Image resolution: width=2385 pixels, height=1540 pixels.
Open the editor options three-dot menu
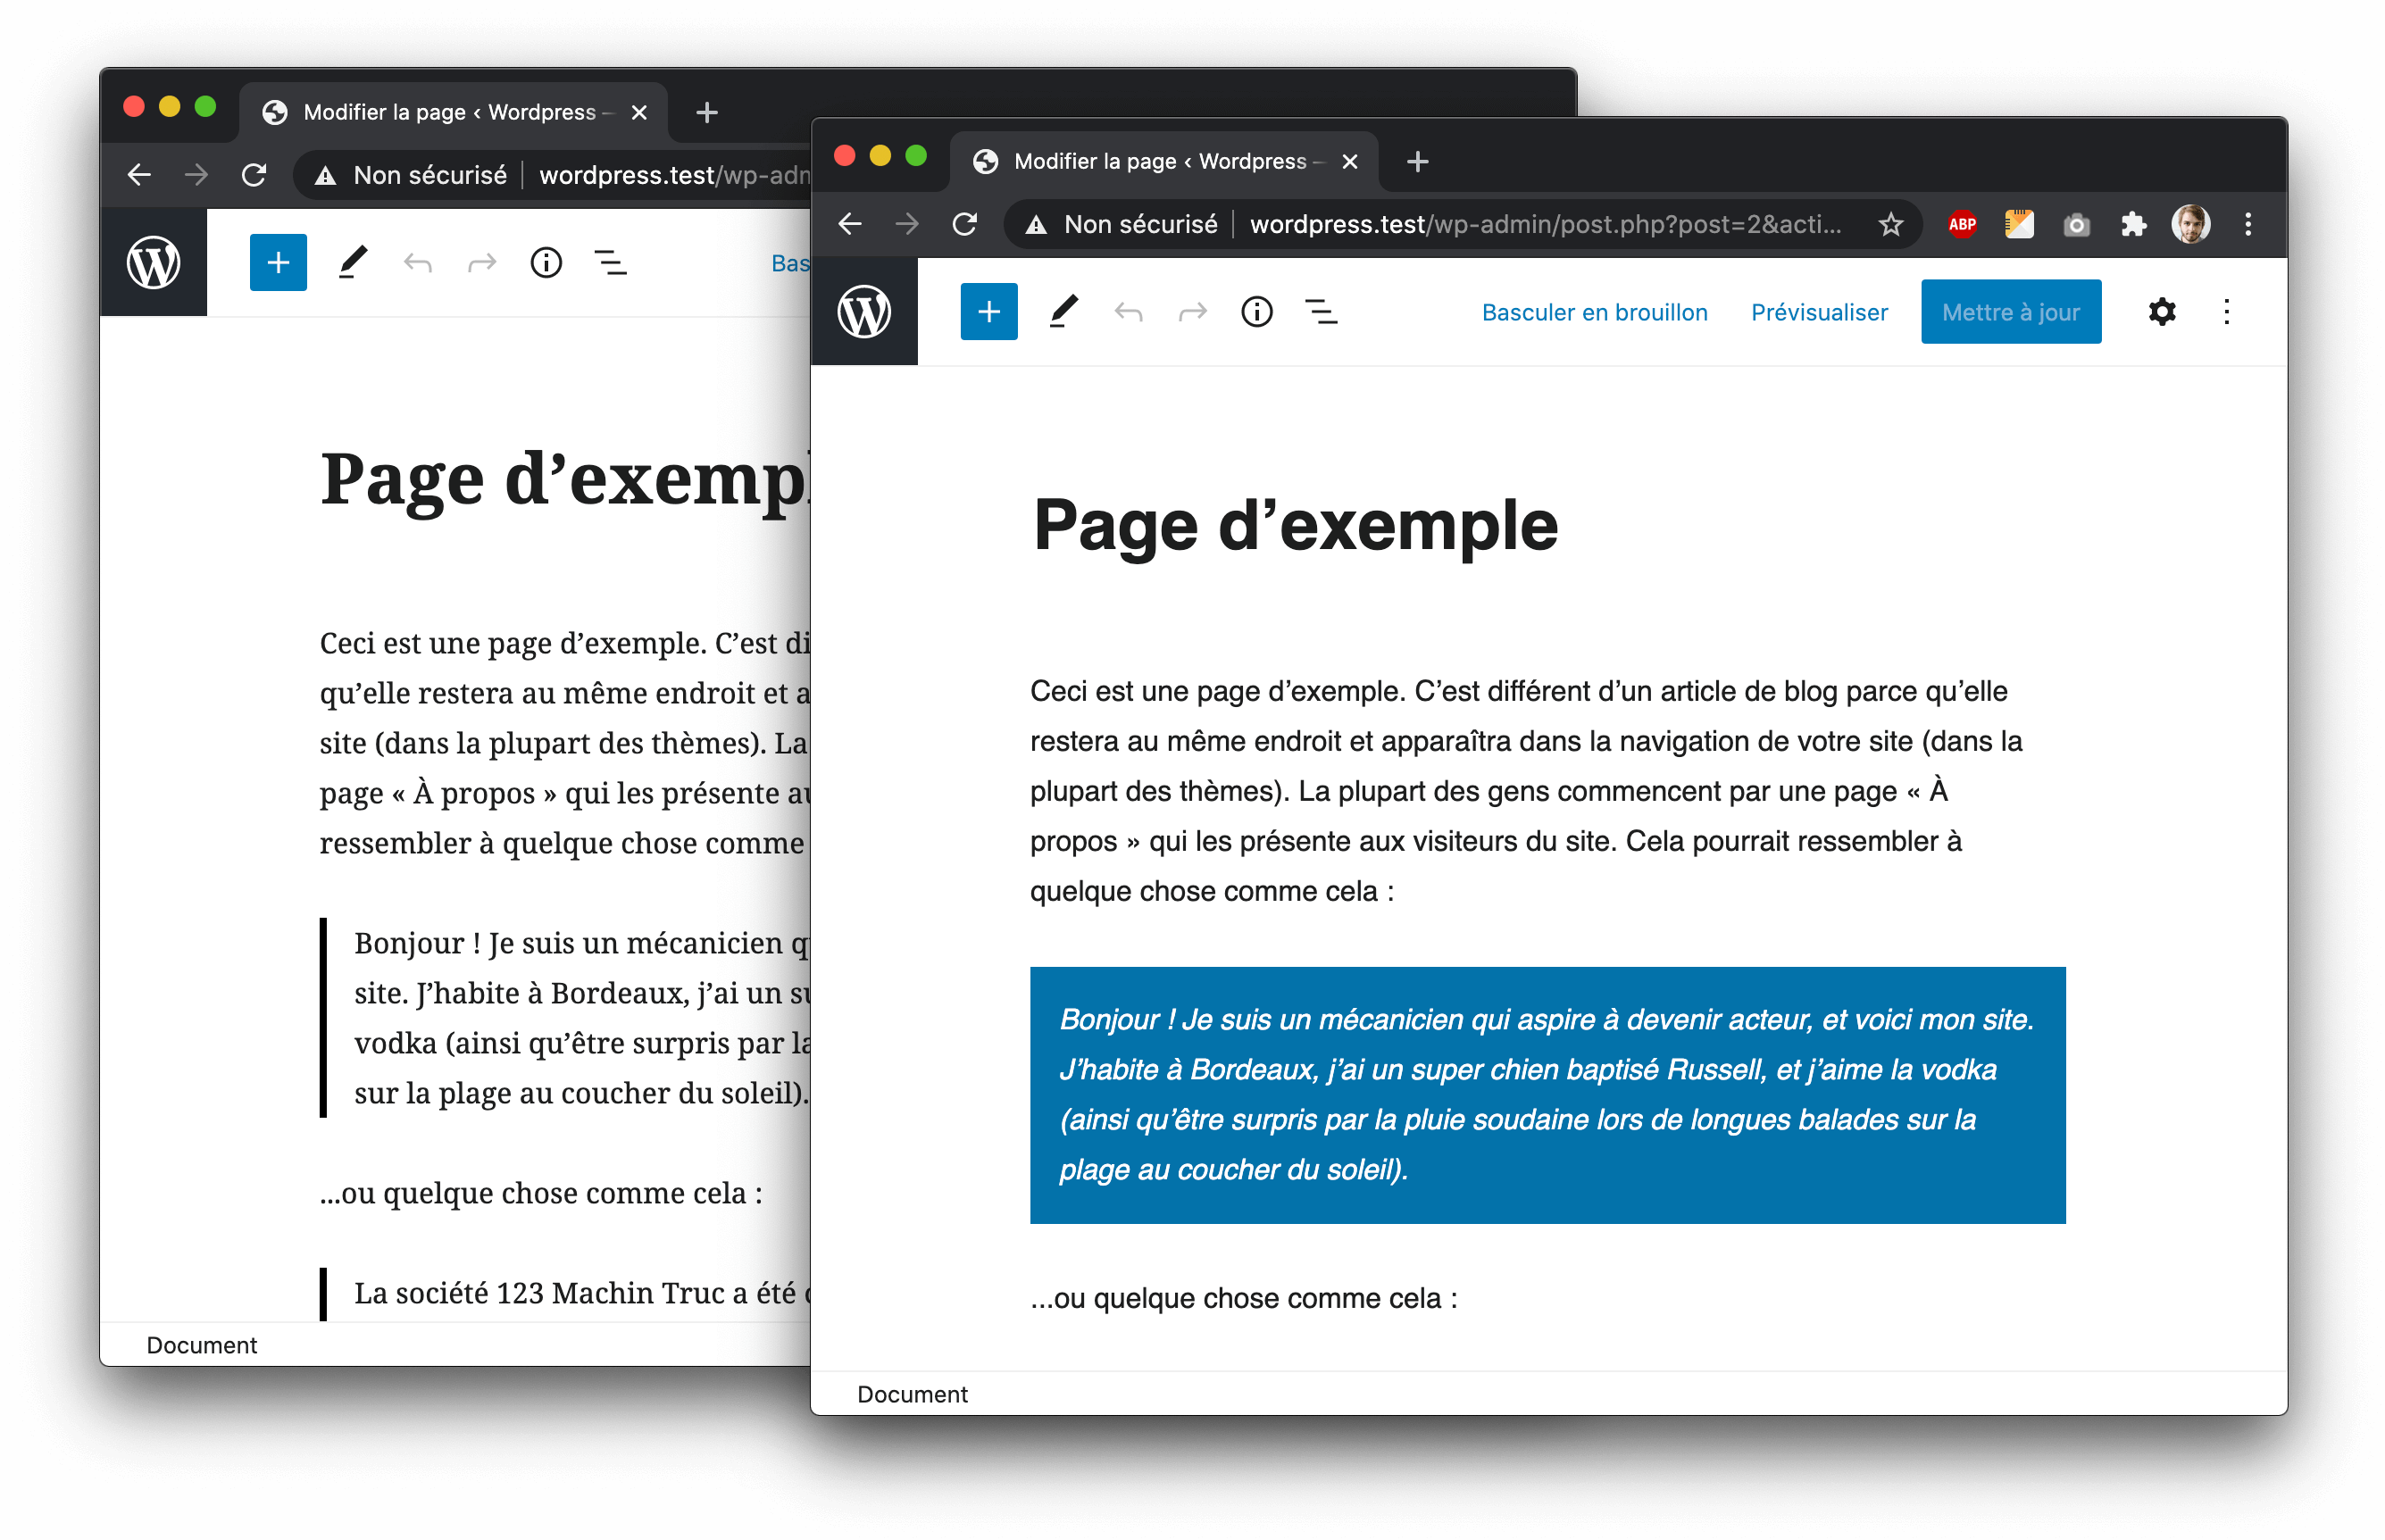(2226, 312)
